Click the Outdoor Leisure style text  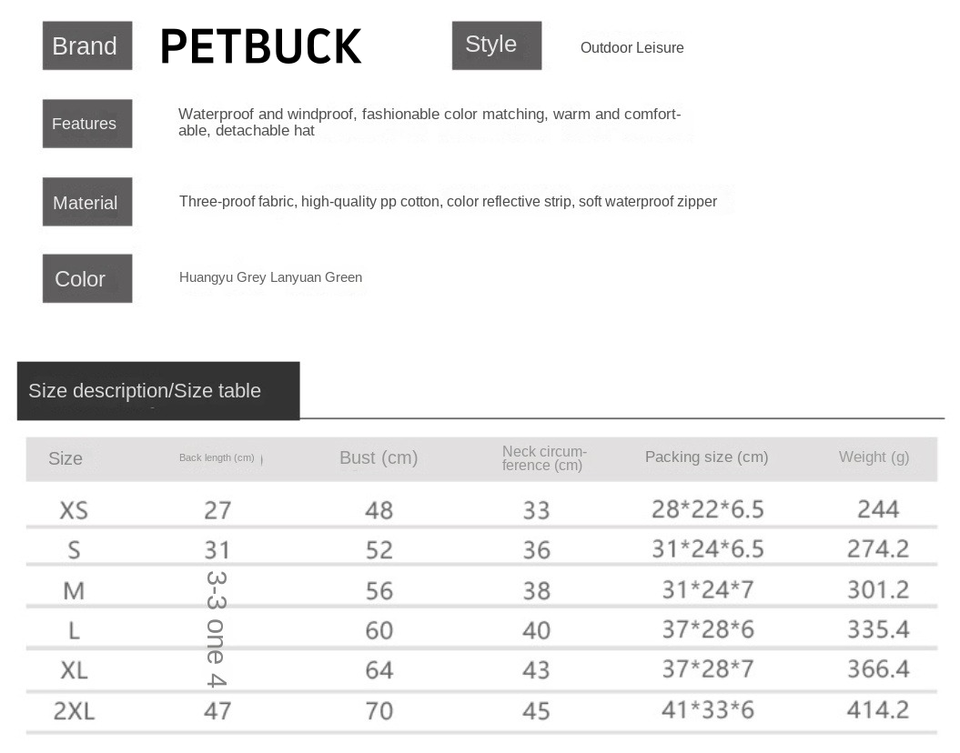632,48
